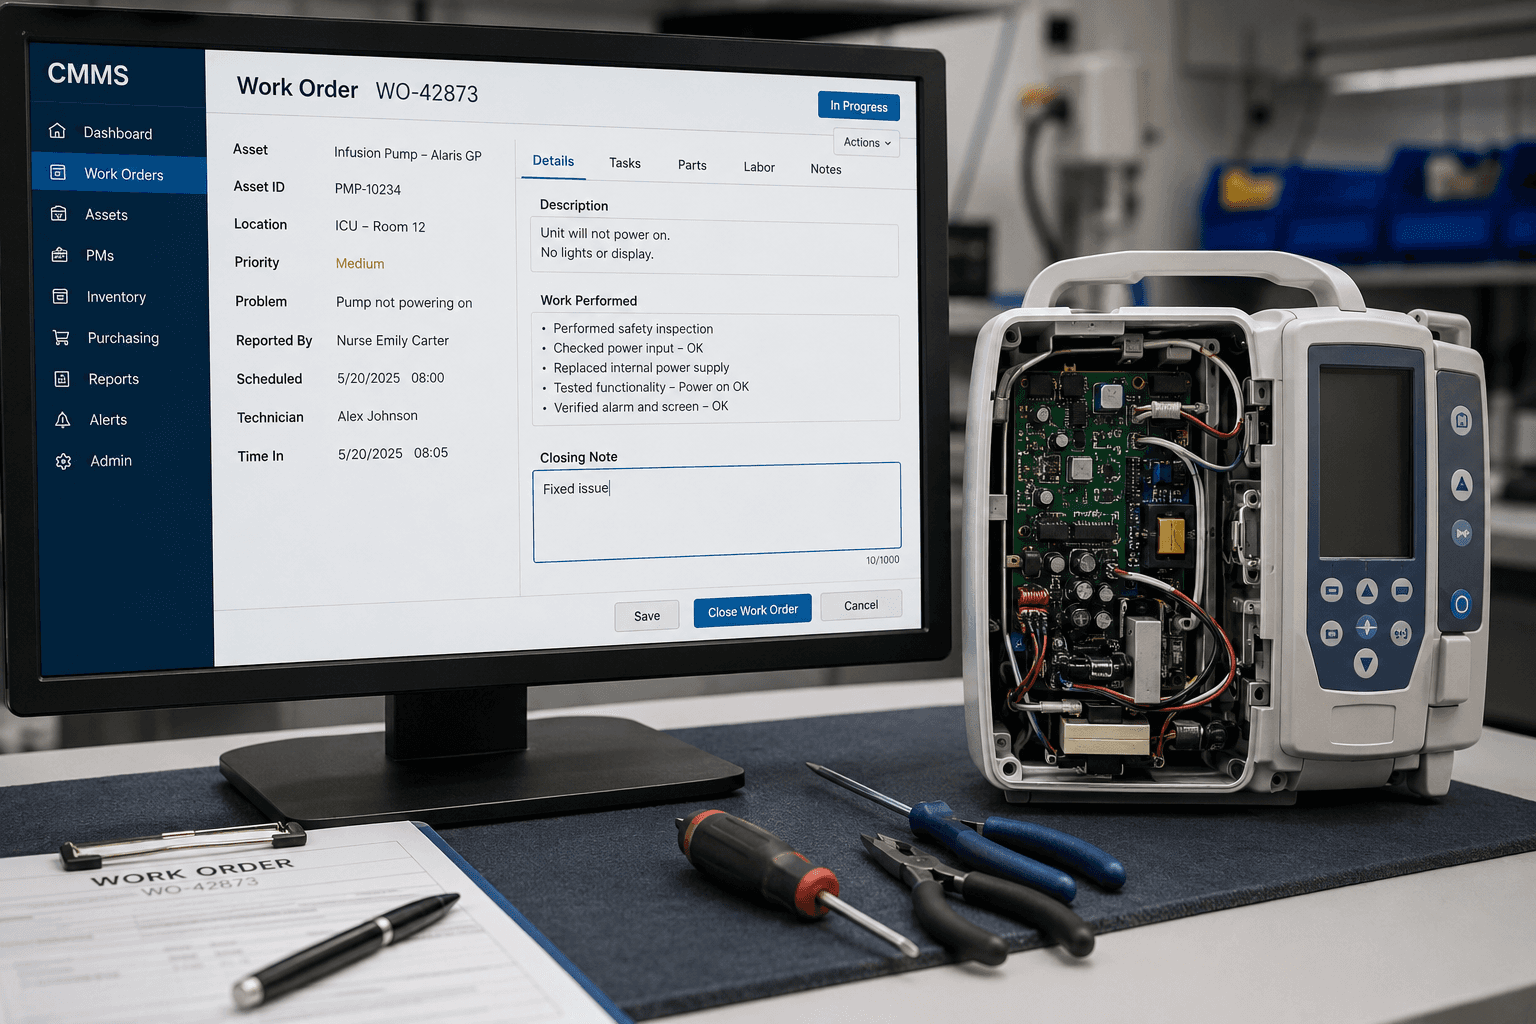Click the Time In value 5/20/2025 08:05
This screenshot has width=1536, height=1024.
pos(393,453)
